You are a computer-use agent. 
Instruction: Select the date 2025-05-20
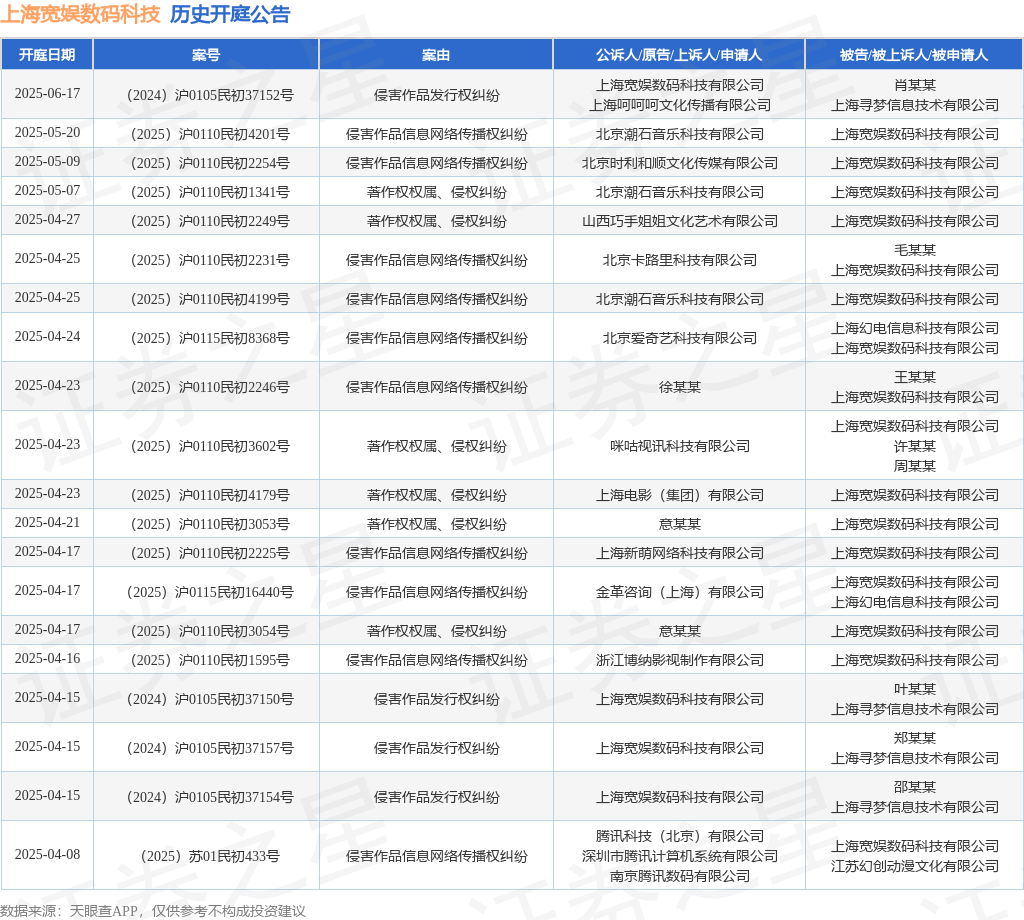coord(48,133)
